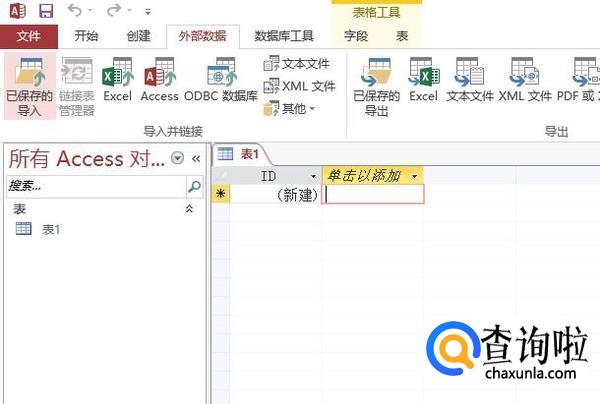Undo the last action
The image size is (600, 404).
tap(75, 11)
